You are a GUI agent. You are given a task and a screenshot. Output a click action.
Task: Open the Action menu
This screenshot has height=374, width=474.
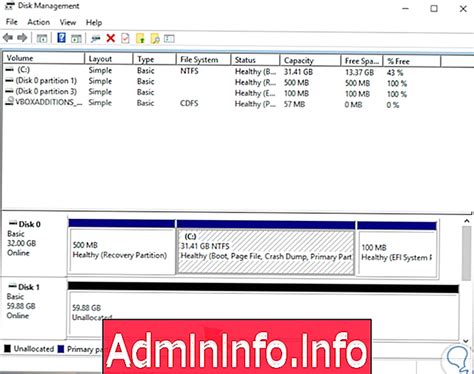pyautogui.click(x=38, y=22)
